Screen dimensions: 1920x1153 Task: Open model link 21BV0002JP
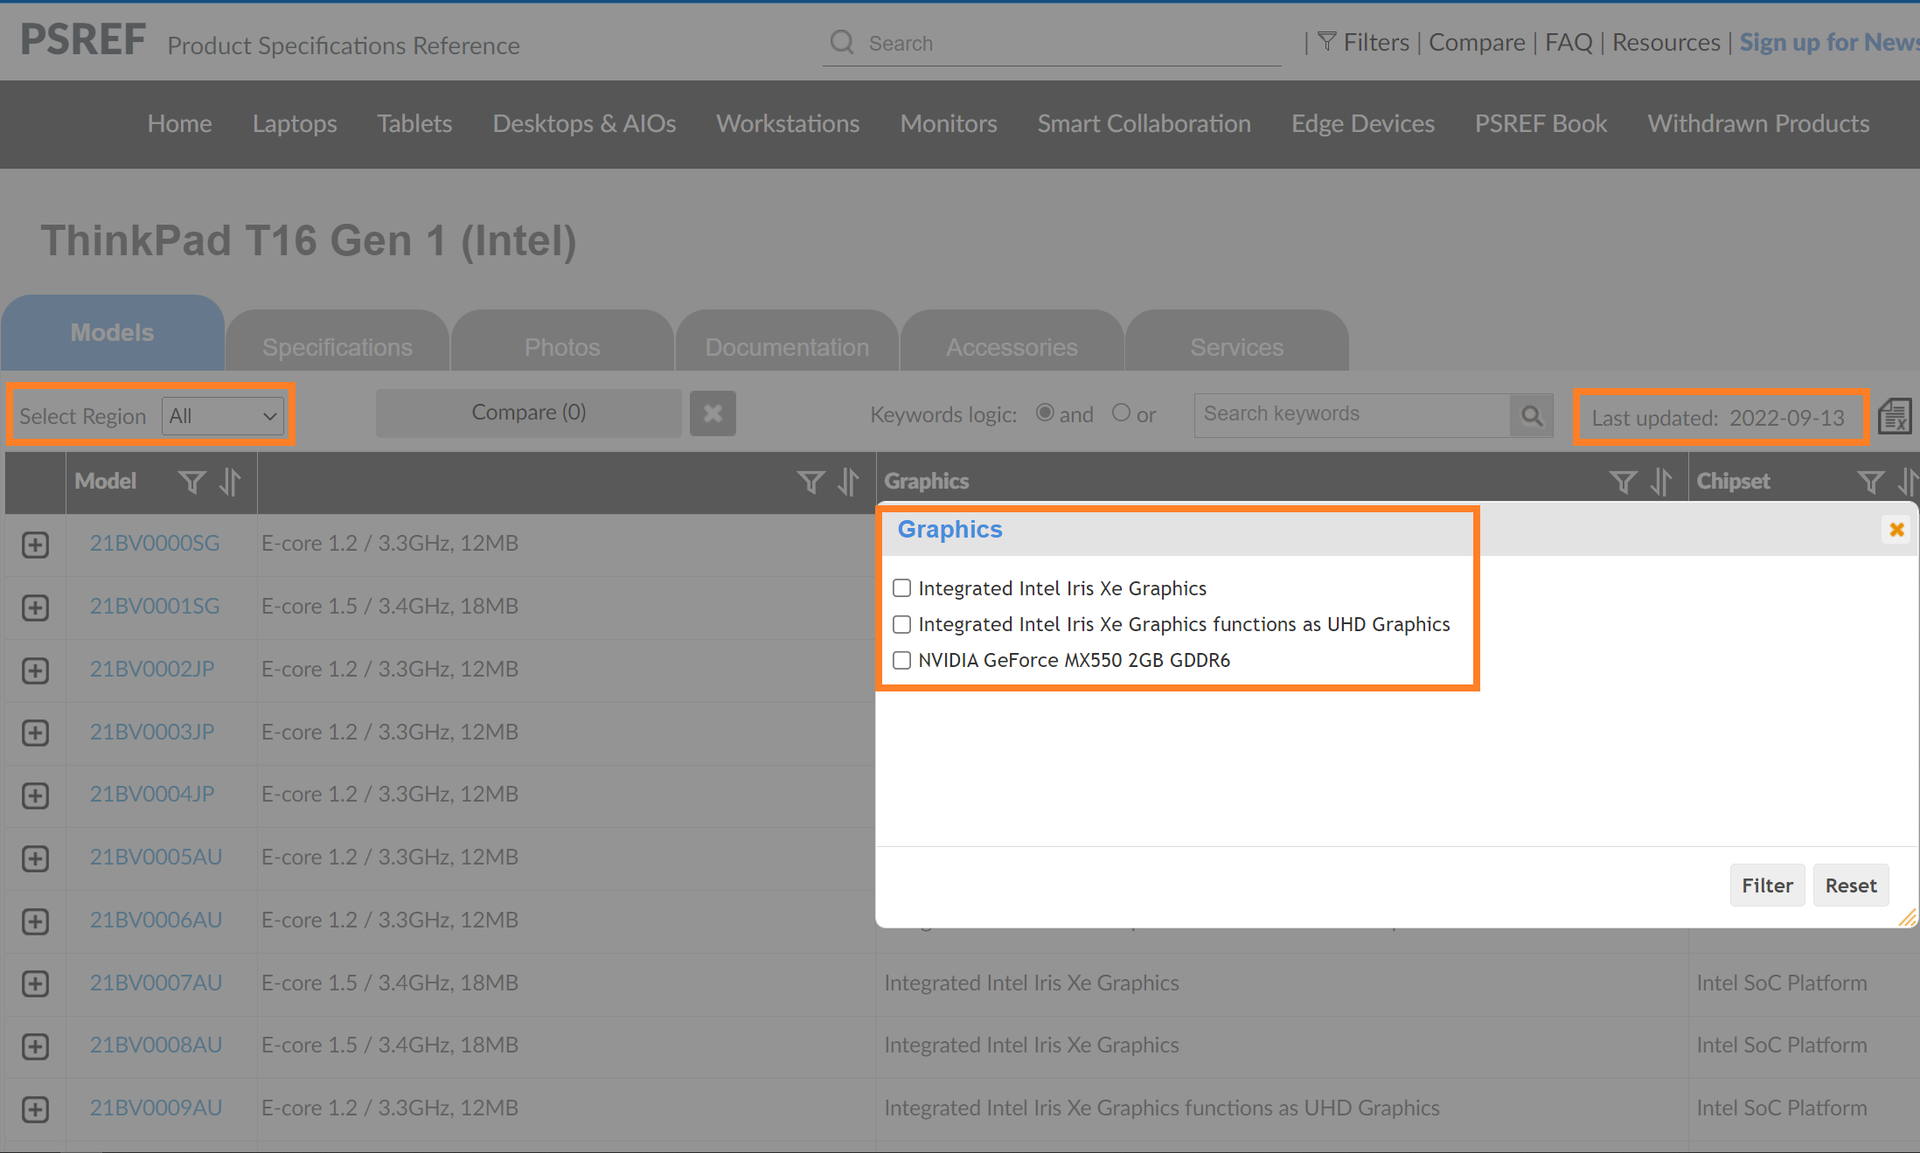pos(152,669)
